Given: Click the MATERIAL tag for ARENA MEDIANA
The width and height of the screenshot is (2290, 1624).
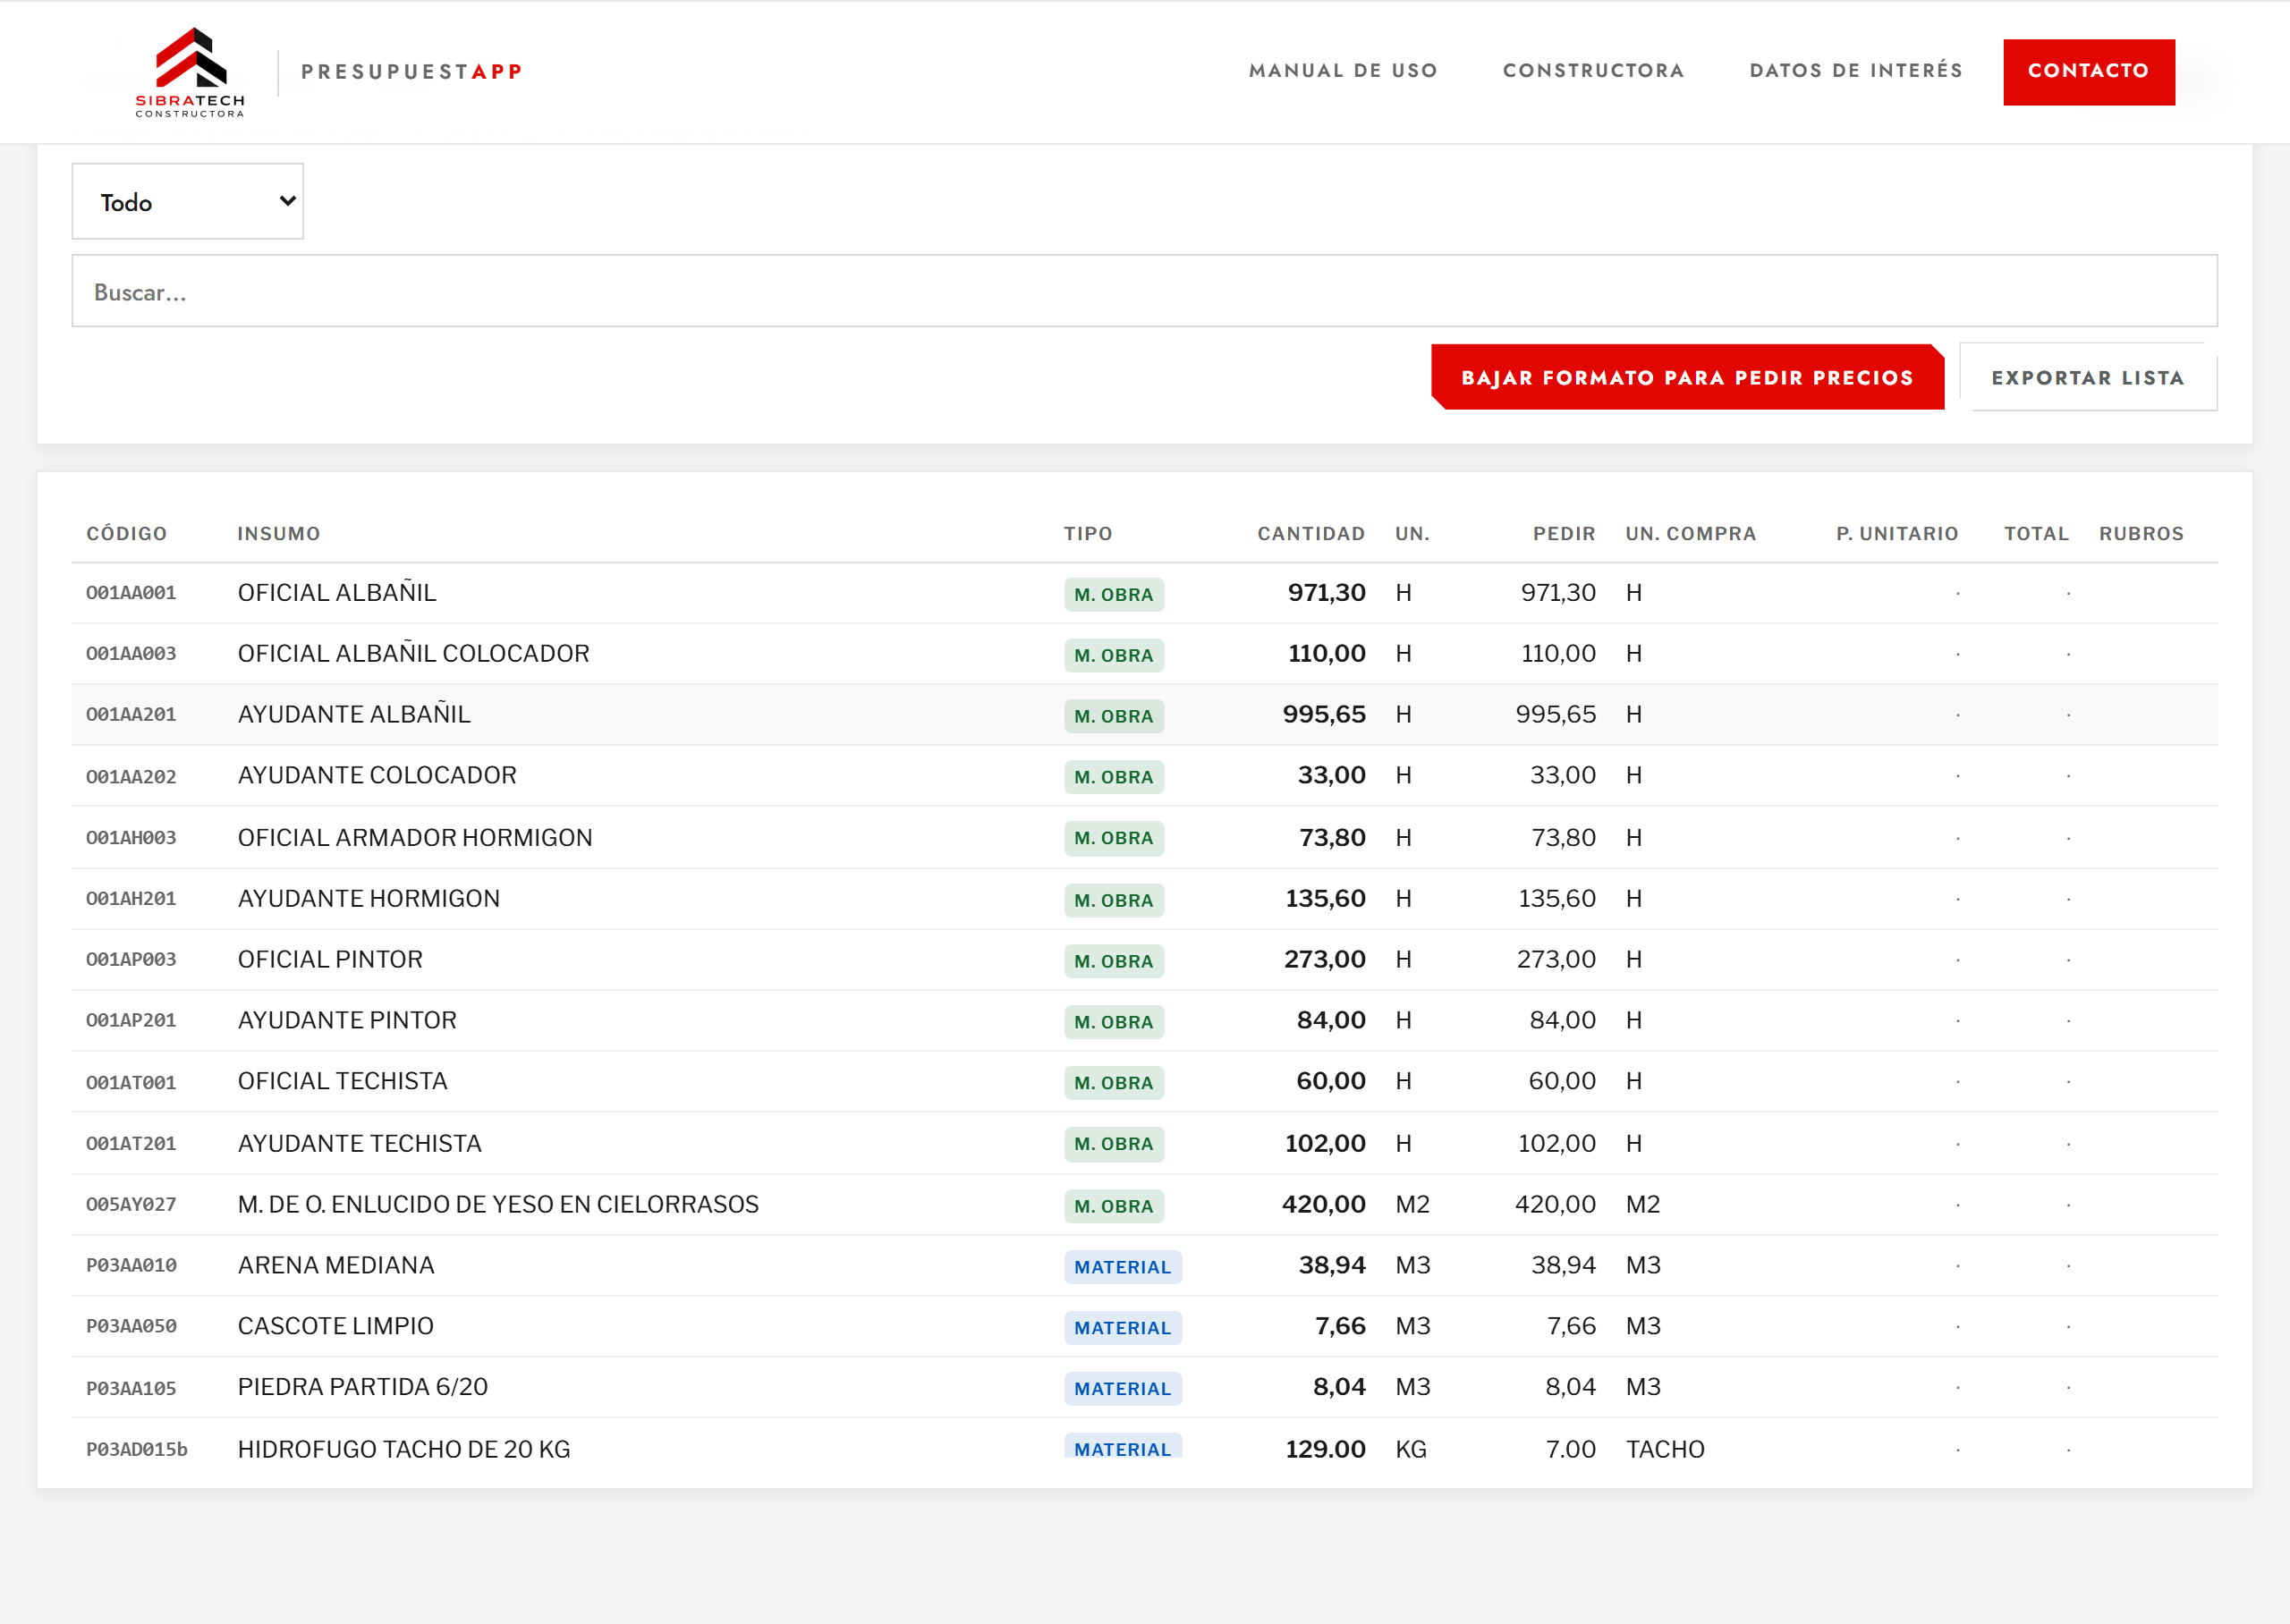Looking at the screenshot, I should coord(1122,1267).
